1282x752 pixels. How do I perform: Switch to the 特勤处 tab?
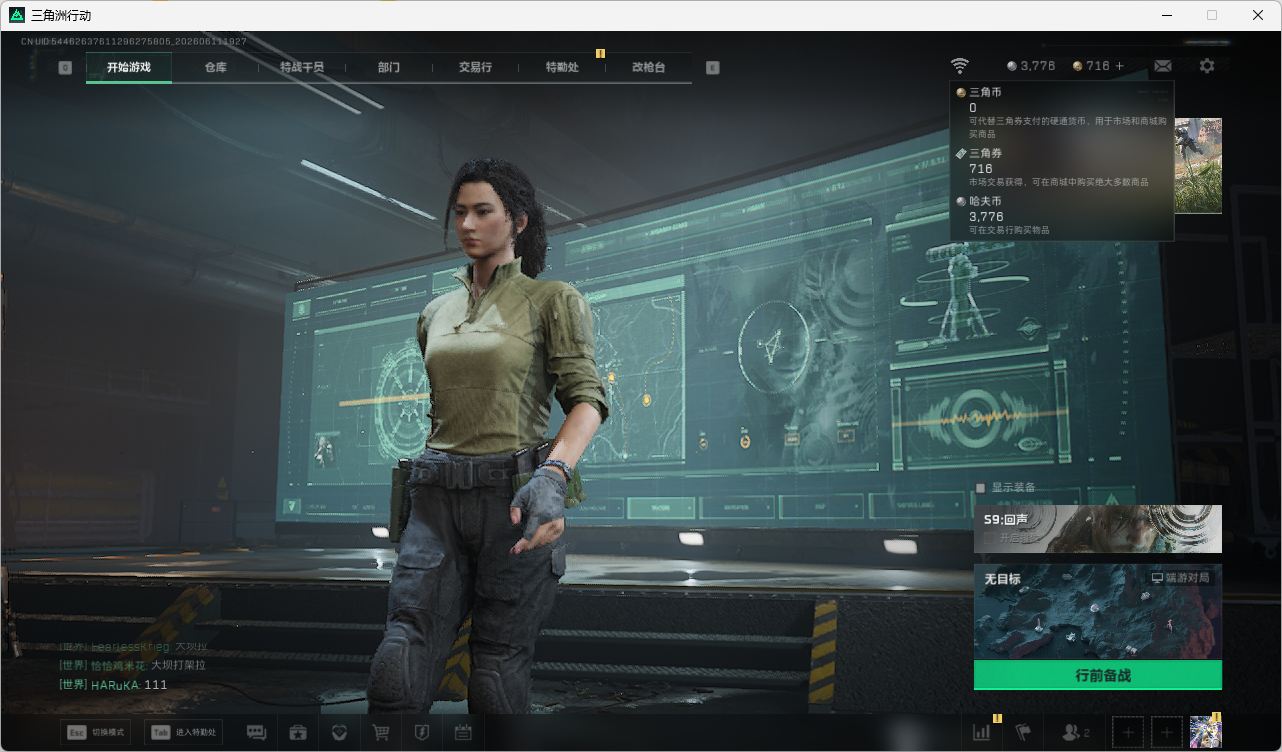(x=562, y=67)
